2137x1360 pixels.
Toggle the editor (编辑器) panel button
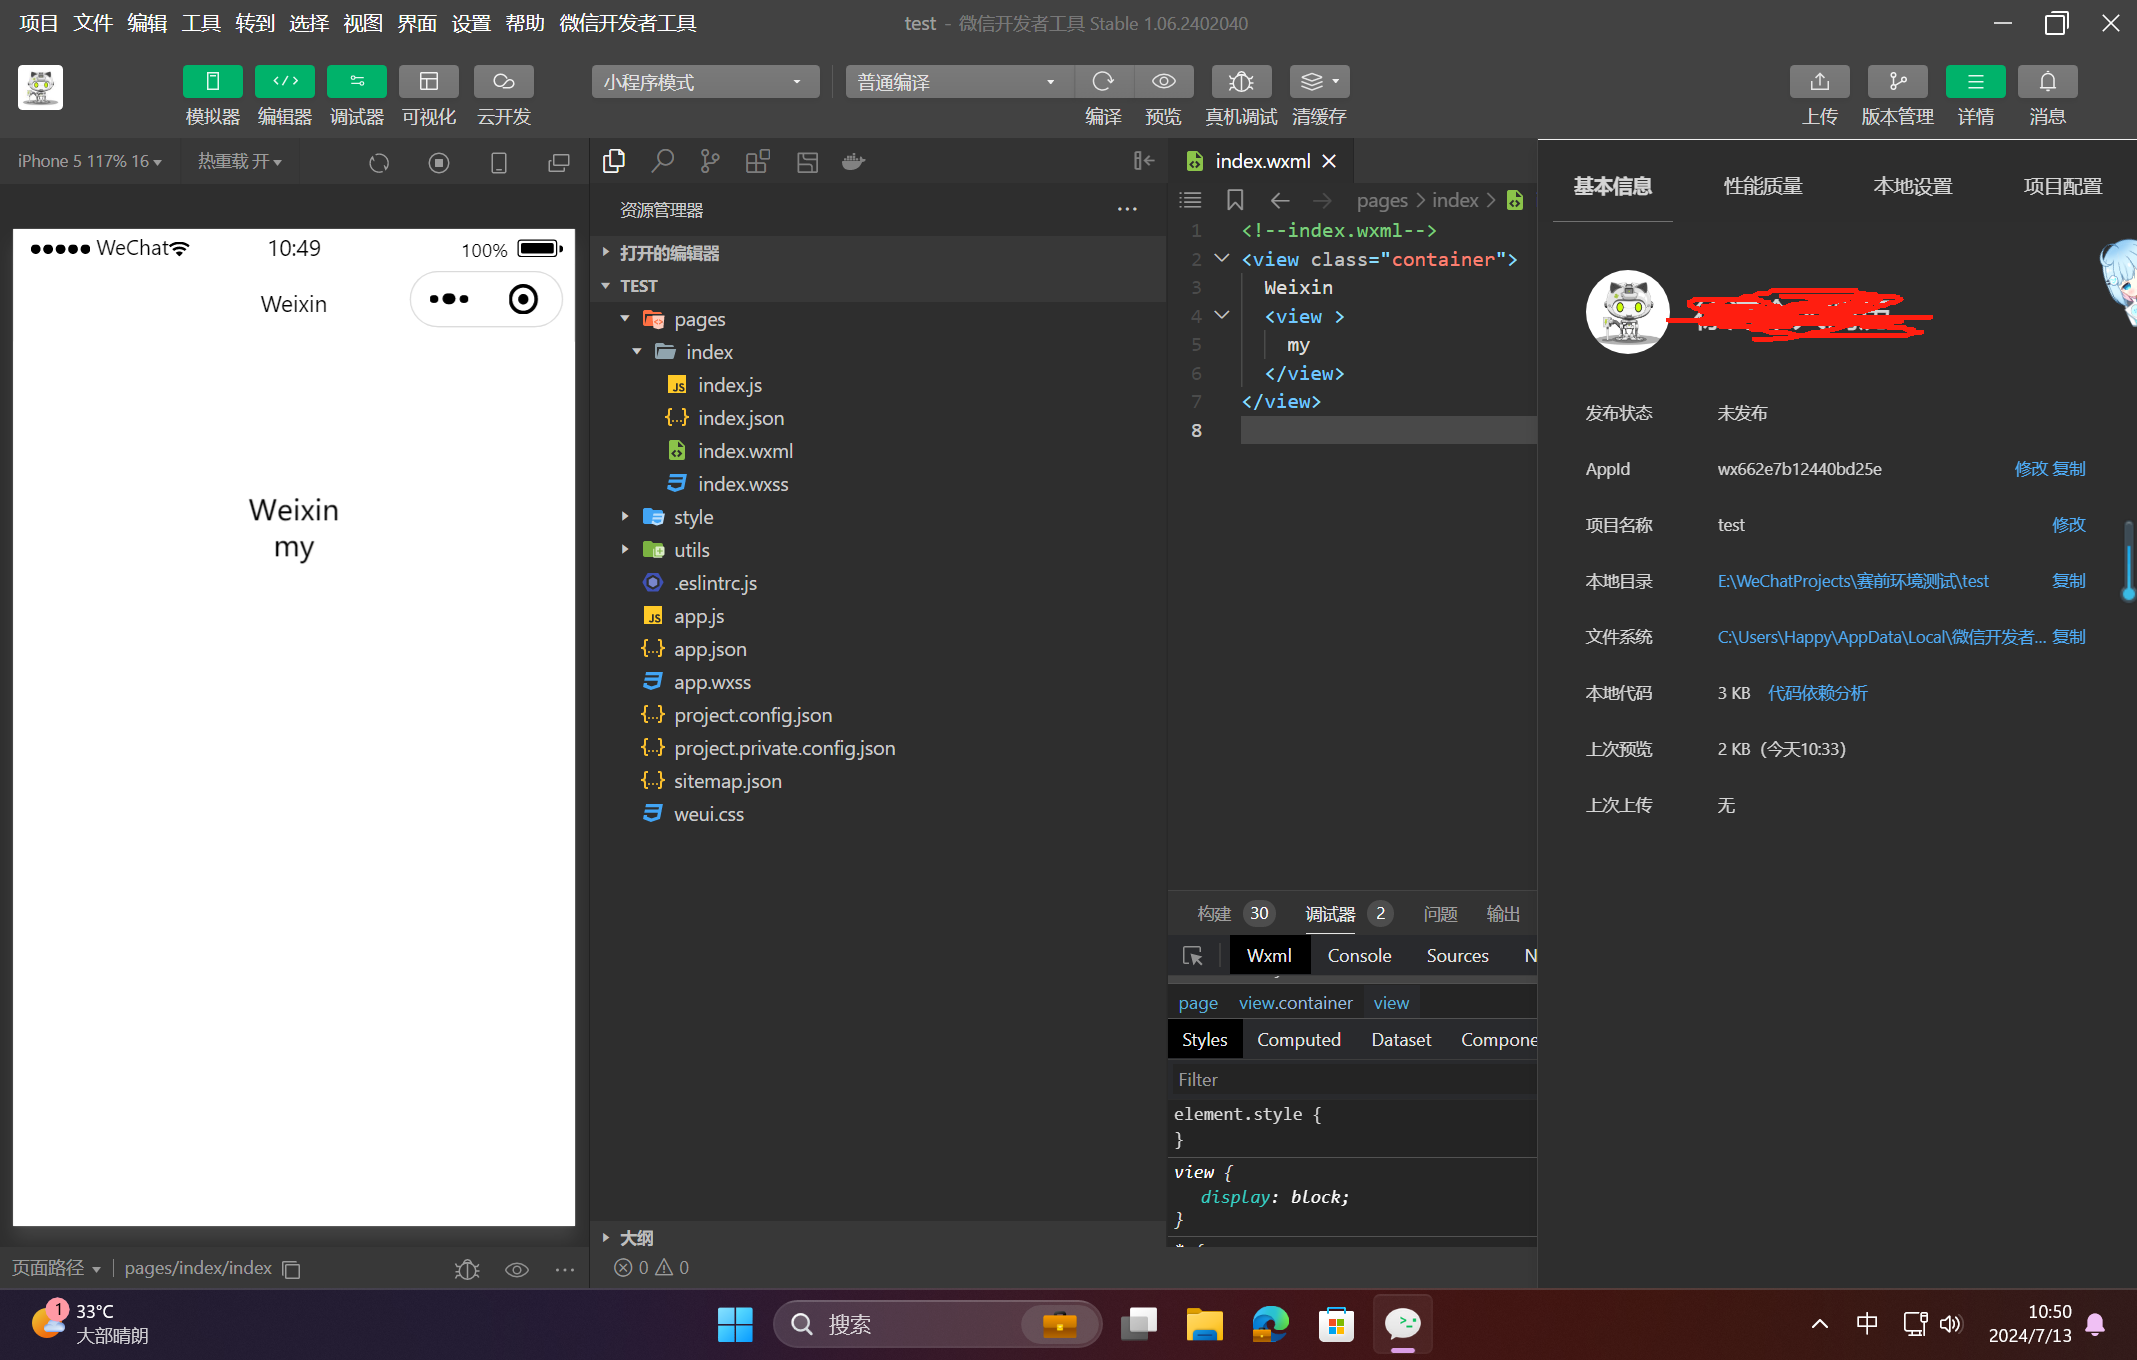pos(284,82)
